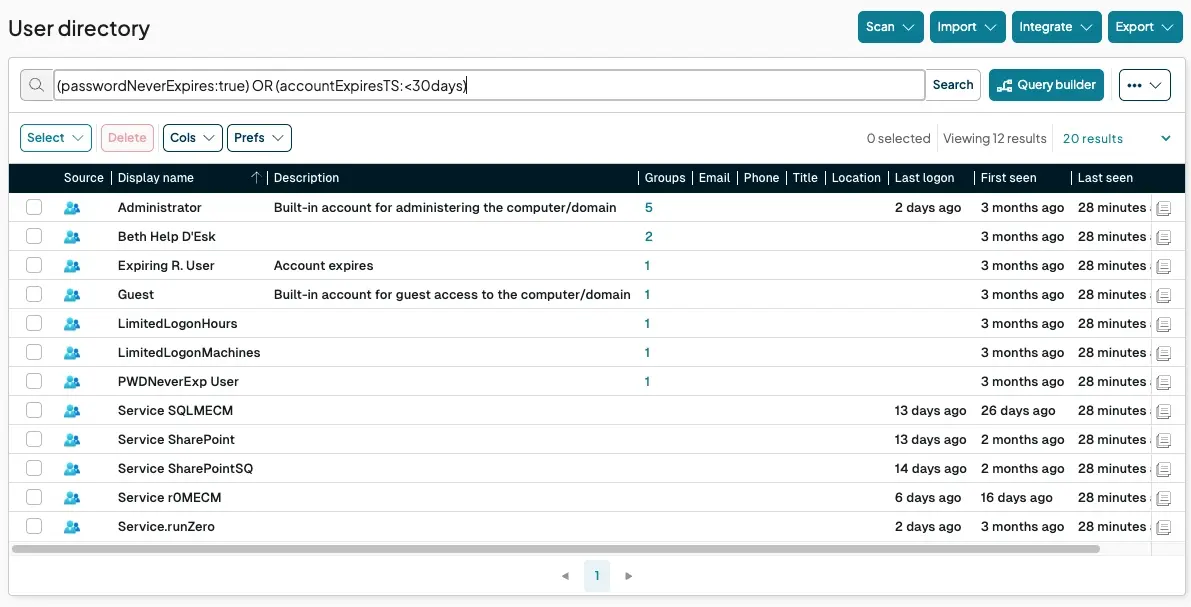Image resolution: width=1191 pixels, height=607 pixels.
Task: Click the source icon for Administrator
Action: [71, 208]
